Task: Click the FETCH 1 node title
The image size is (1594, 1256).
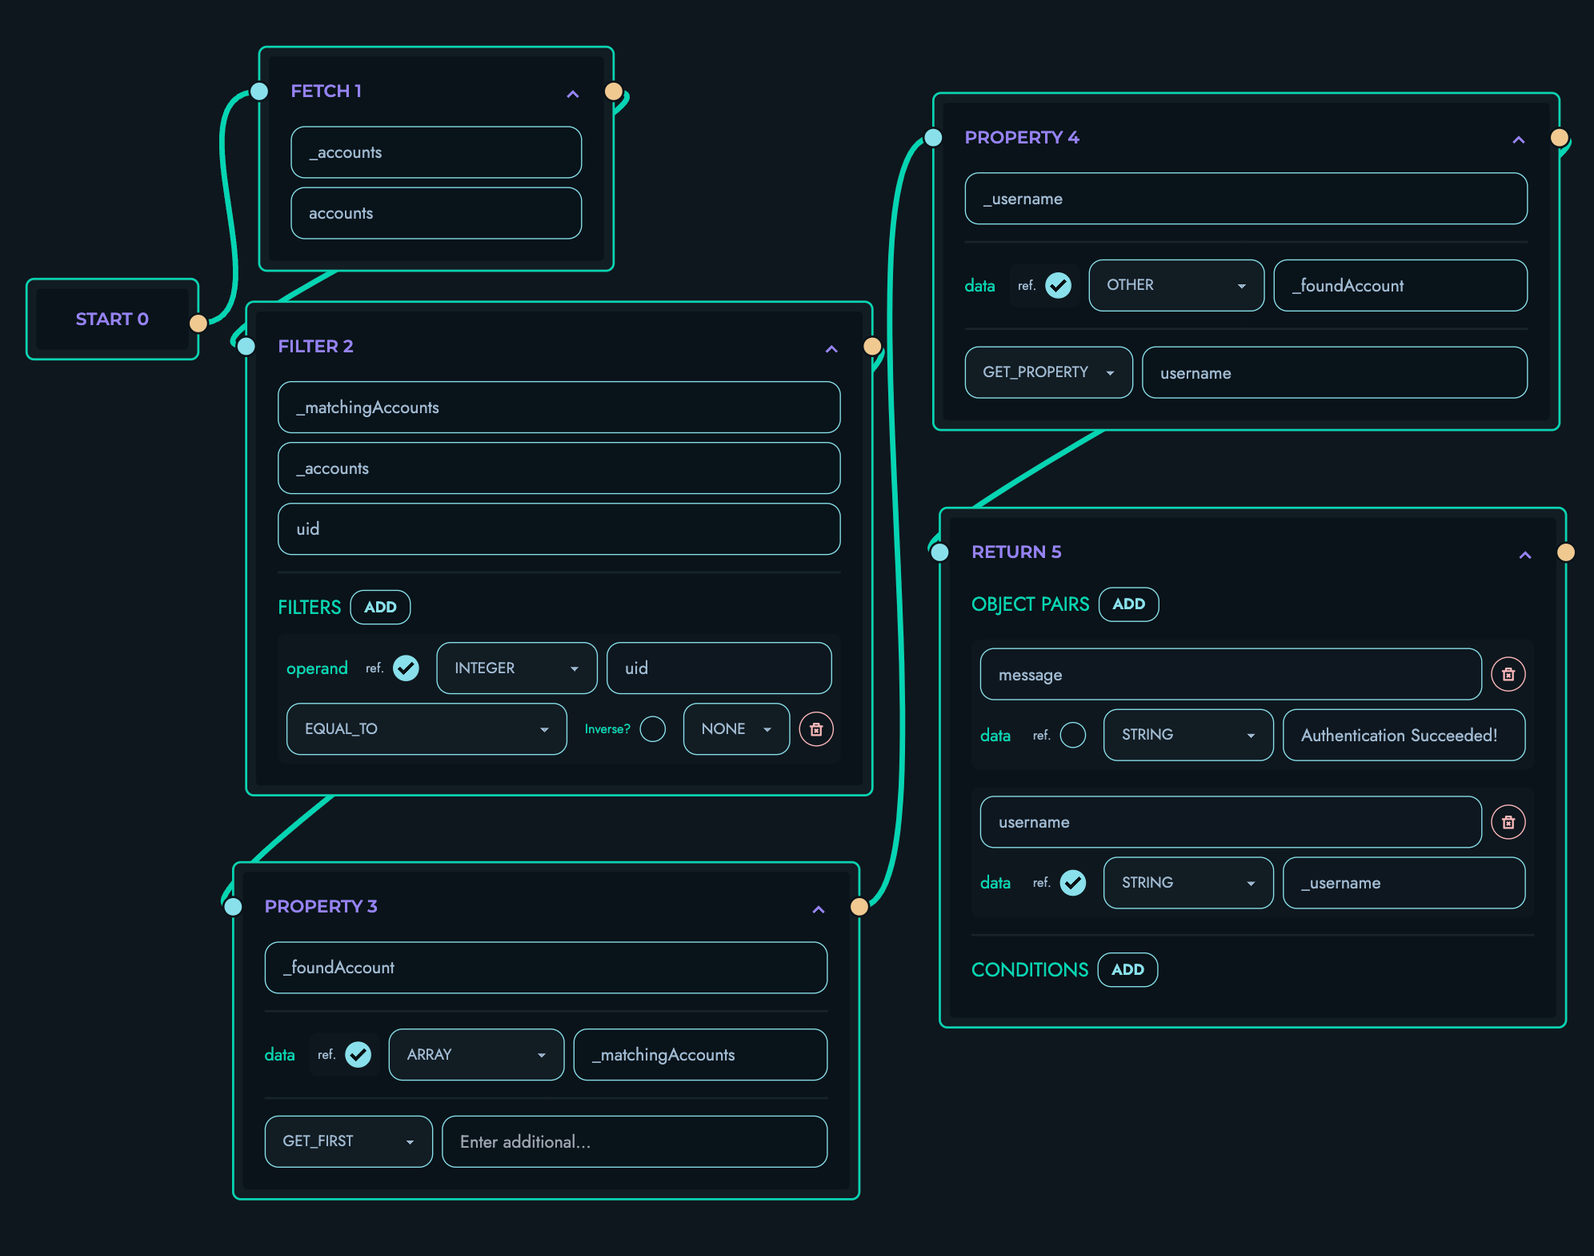Action: (x=326, y=91)
